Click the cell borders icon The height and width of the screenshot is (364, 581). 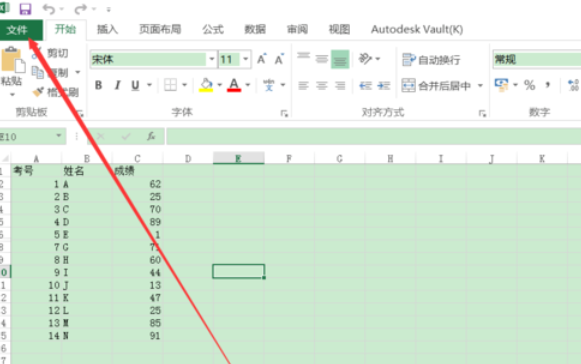pos(170,85)
